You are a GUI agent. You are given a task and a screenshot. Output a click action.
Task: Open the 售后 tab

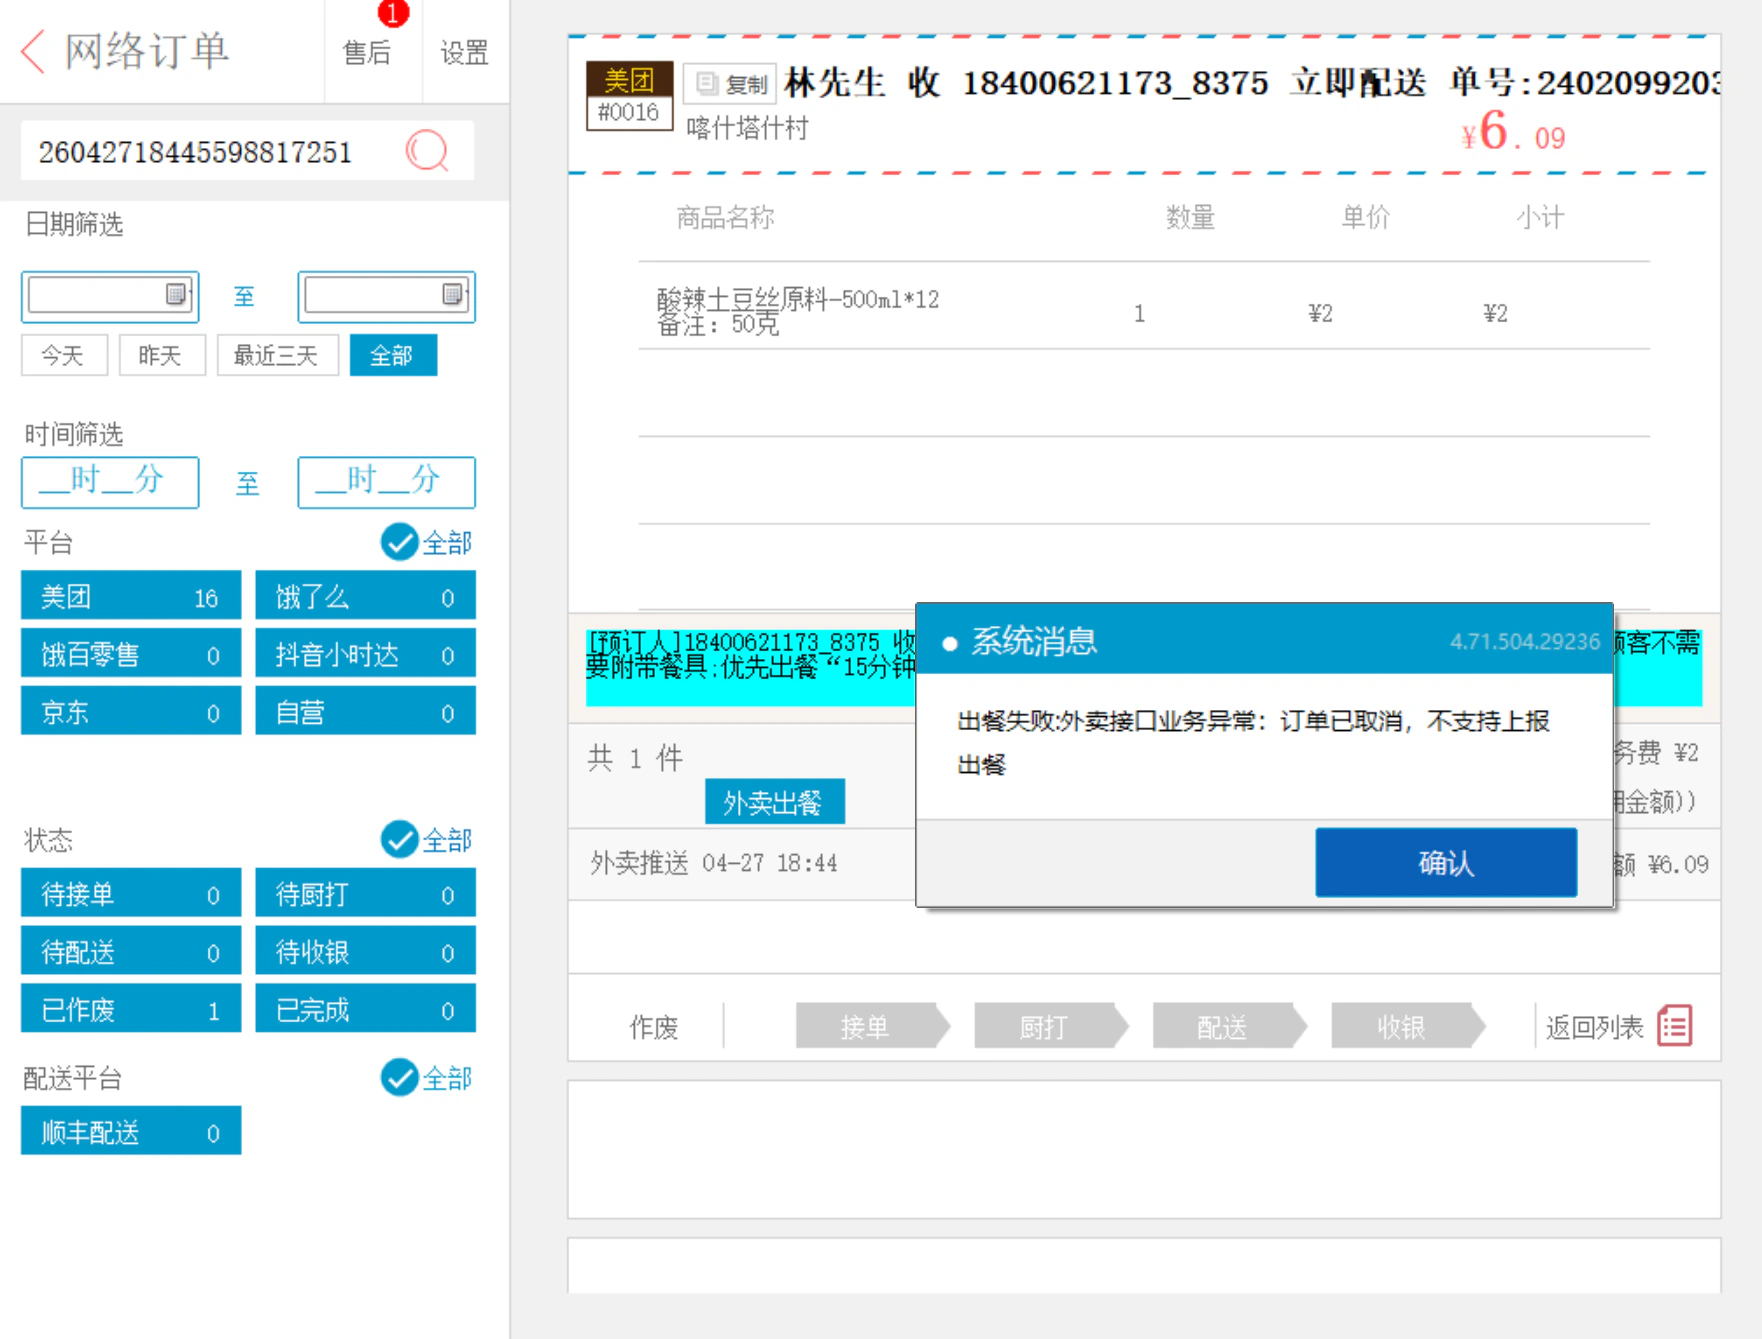coord(367,52)
